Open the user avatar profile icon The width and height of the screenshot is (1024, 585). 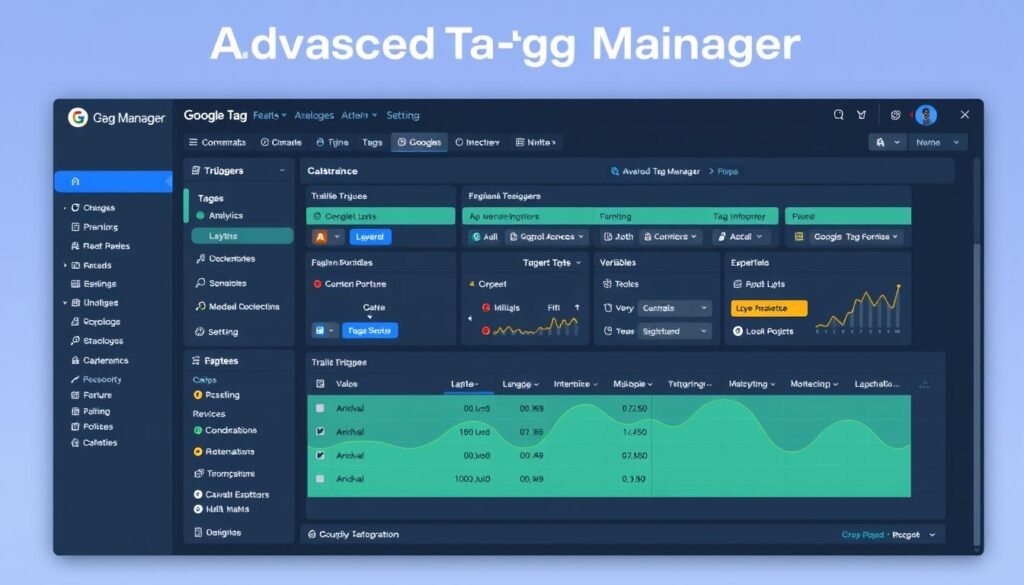[925, 116]
